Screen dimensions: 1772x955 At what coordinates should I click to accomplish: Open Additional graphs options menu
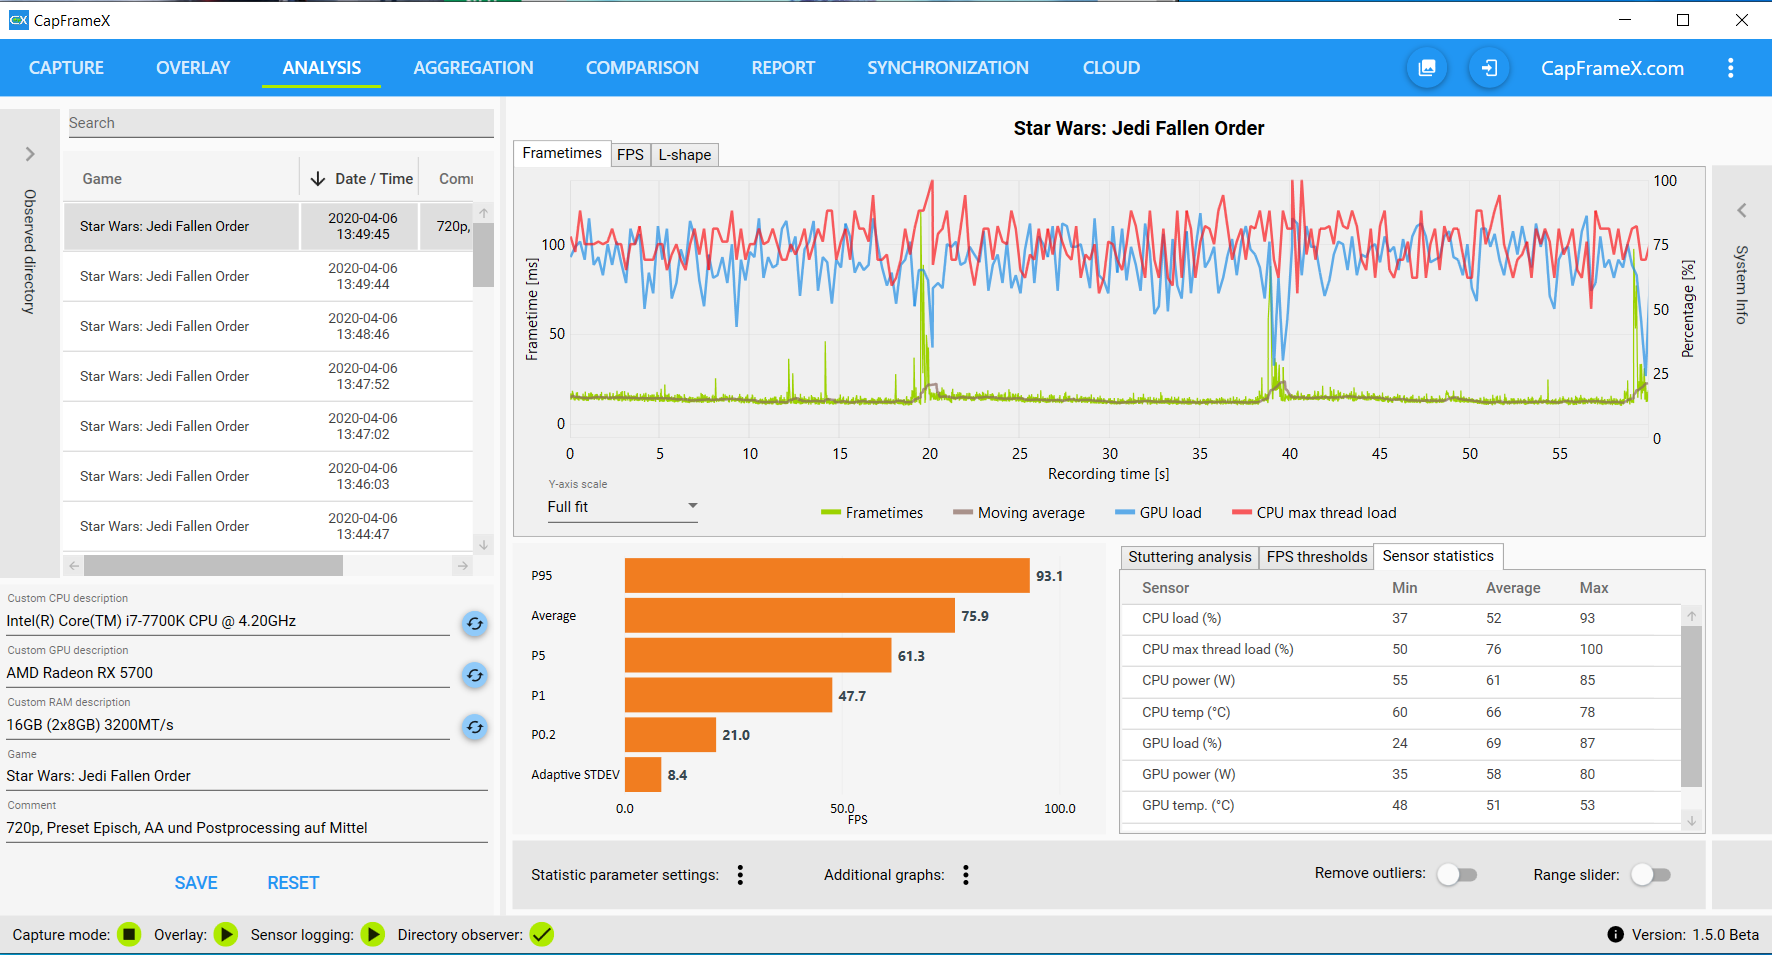(966, 875)
